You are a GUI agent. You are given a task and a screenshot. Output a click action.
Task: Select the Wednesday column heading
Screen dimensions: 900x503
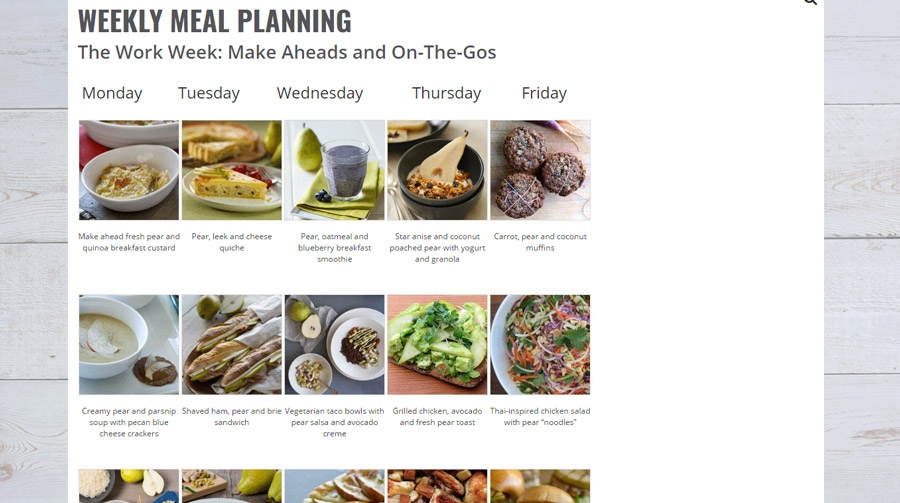[320, 93]
